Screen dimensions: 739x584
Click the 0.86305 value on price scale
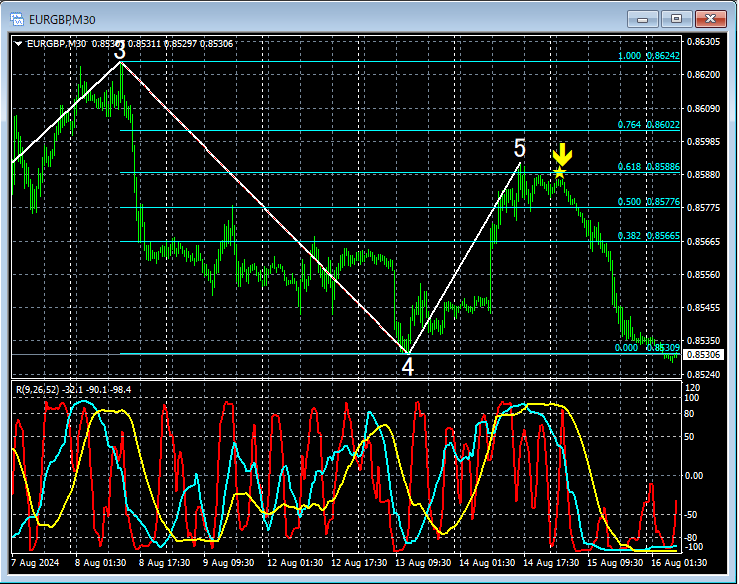pyautogui.click(x=704, y=42)
